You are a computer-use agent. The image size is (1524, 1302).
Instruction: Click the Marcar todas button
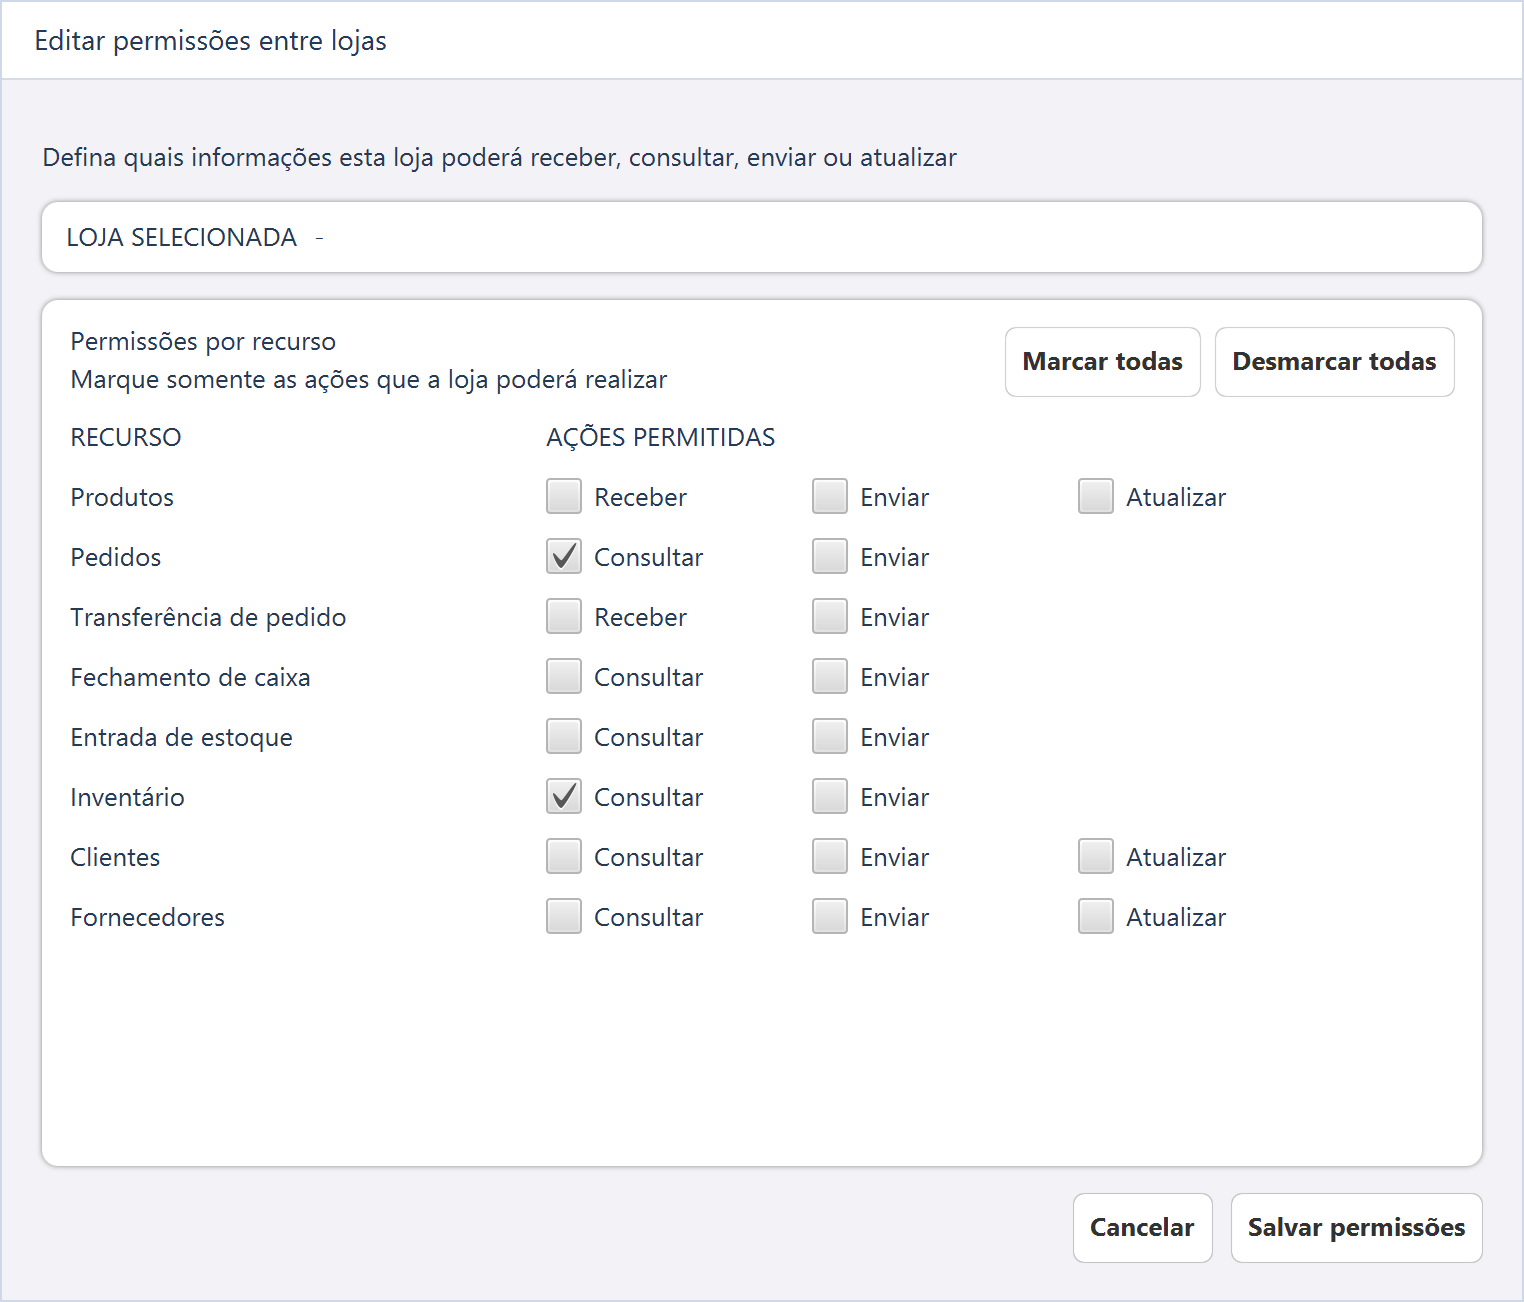(x=1102, y=362)
